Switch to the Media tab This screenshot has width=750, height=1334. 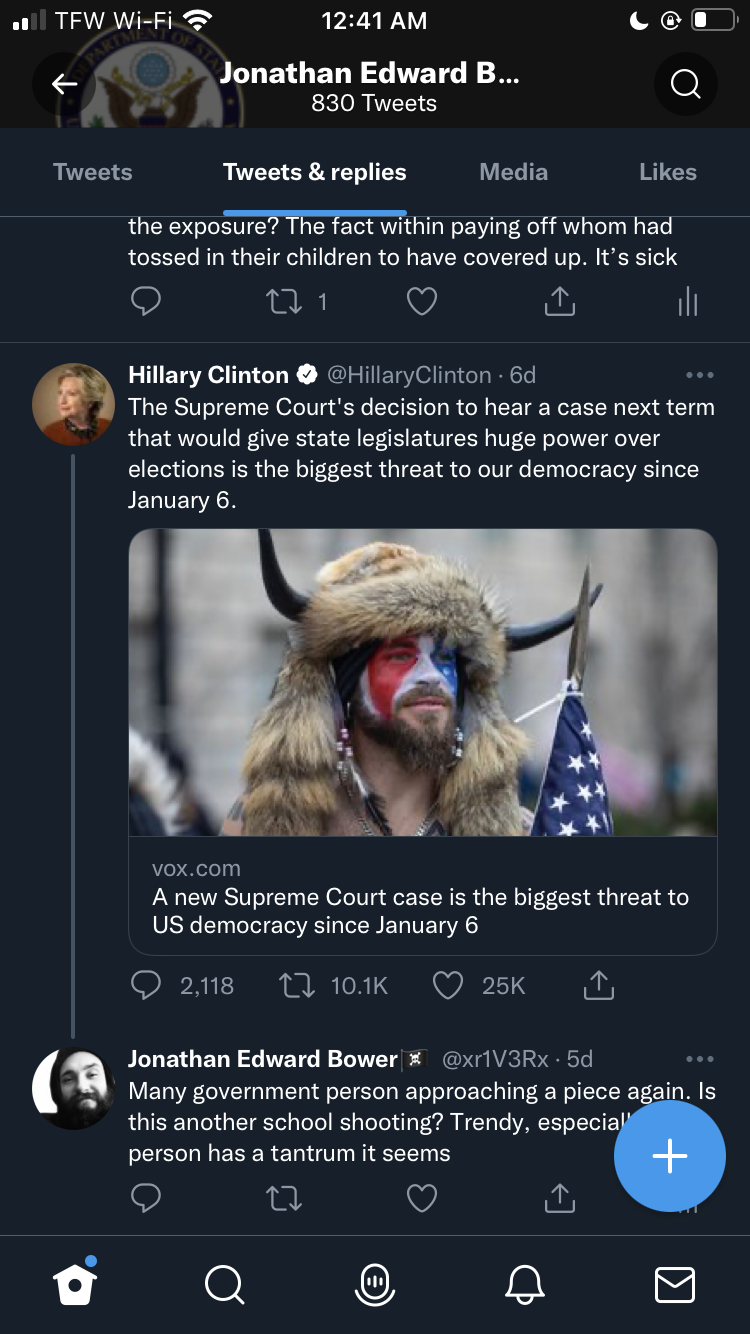513,172
